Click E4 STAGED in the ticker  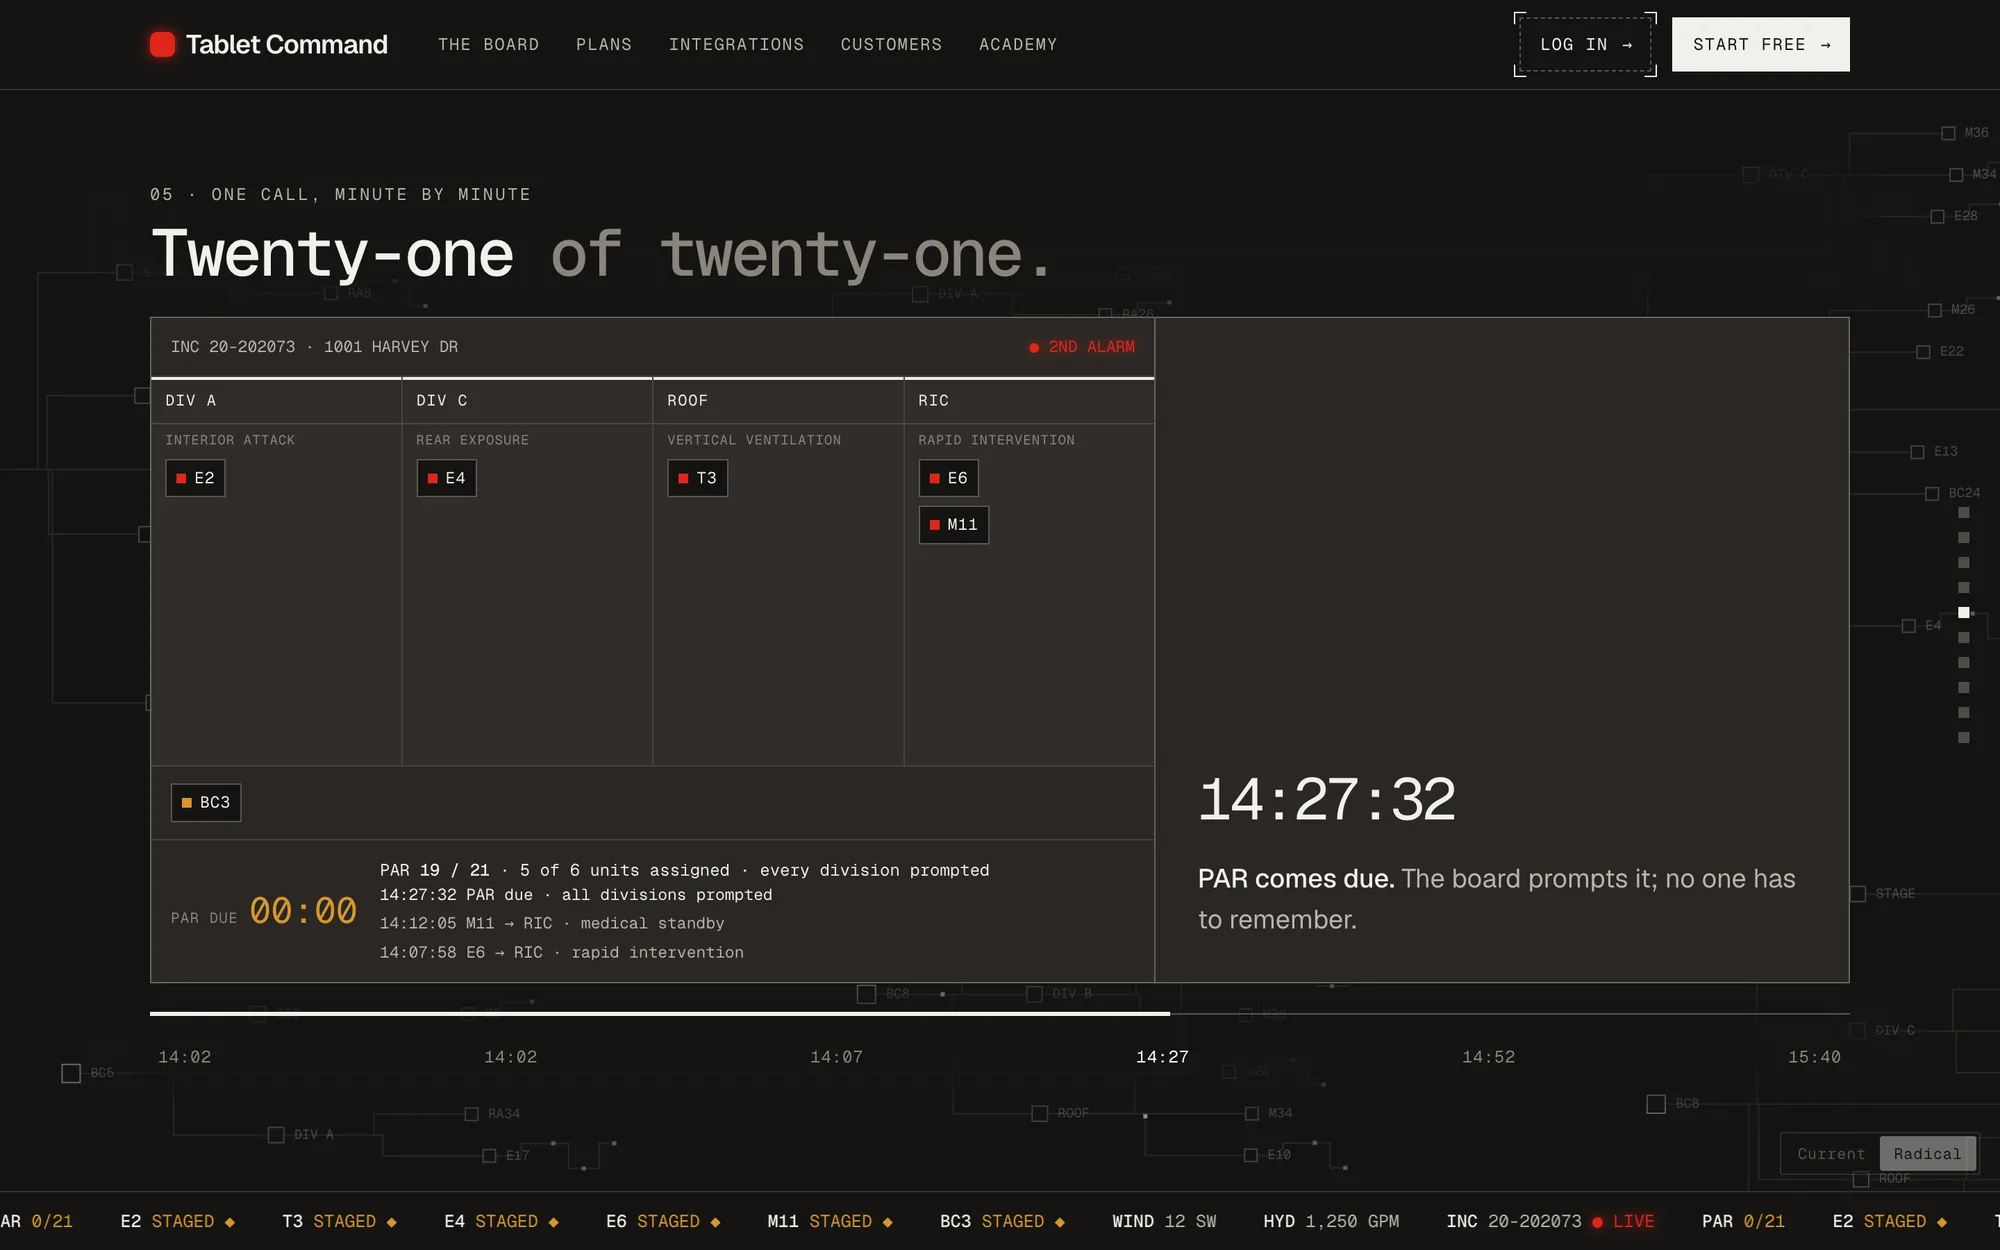[x=501, y=1222]
